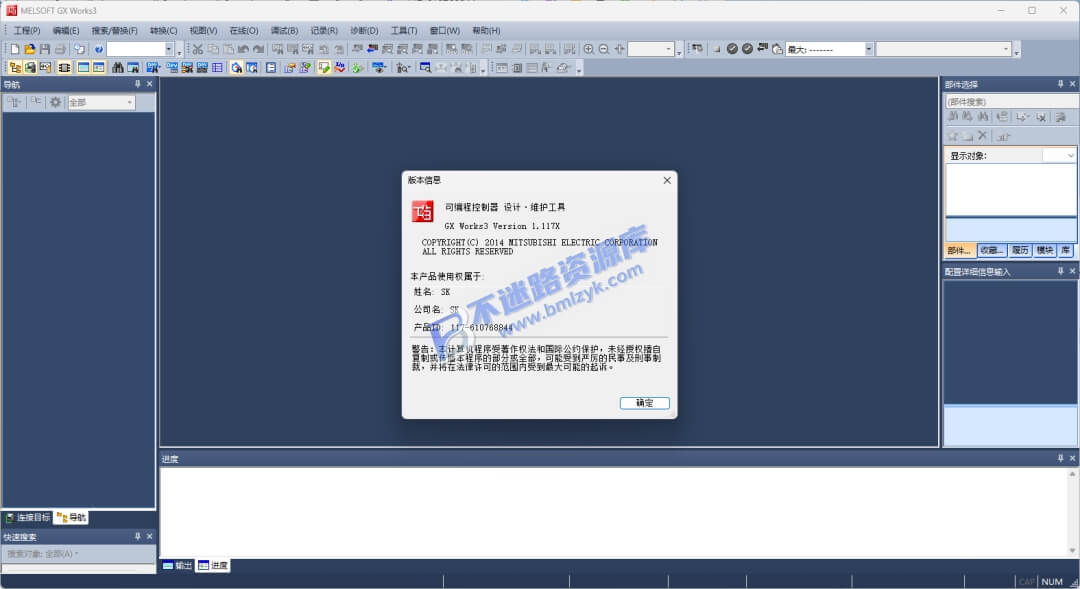The image size is (1080, 589).
Task: Select the 履历 tab in parts panel
Action: 1020,250
